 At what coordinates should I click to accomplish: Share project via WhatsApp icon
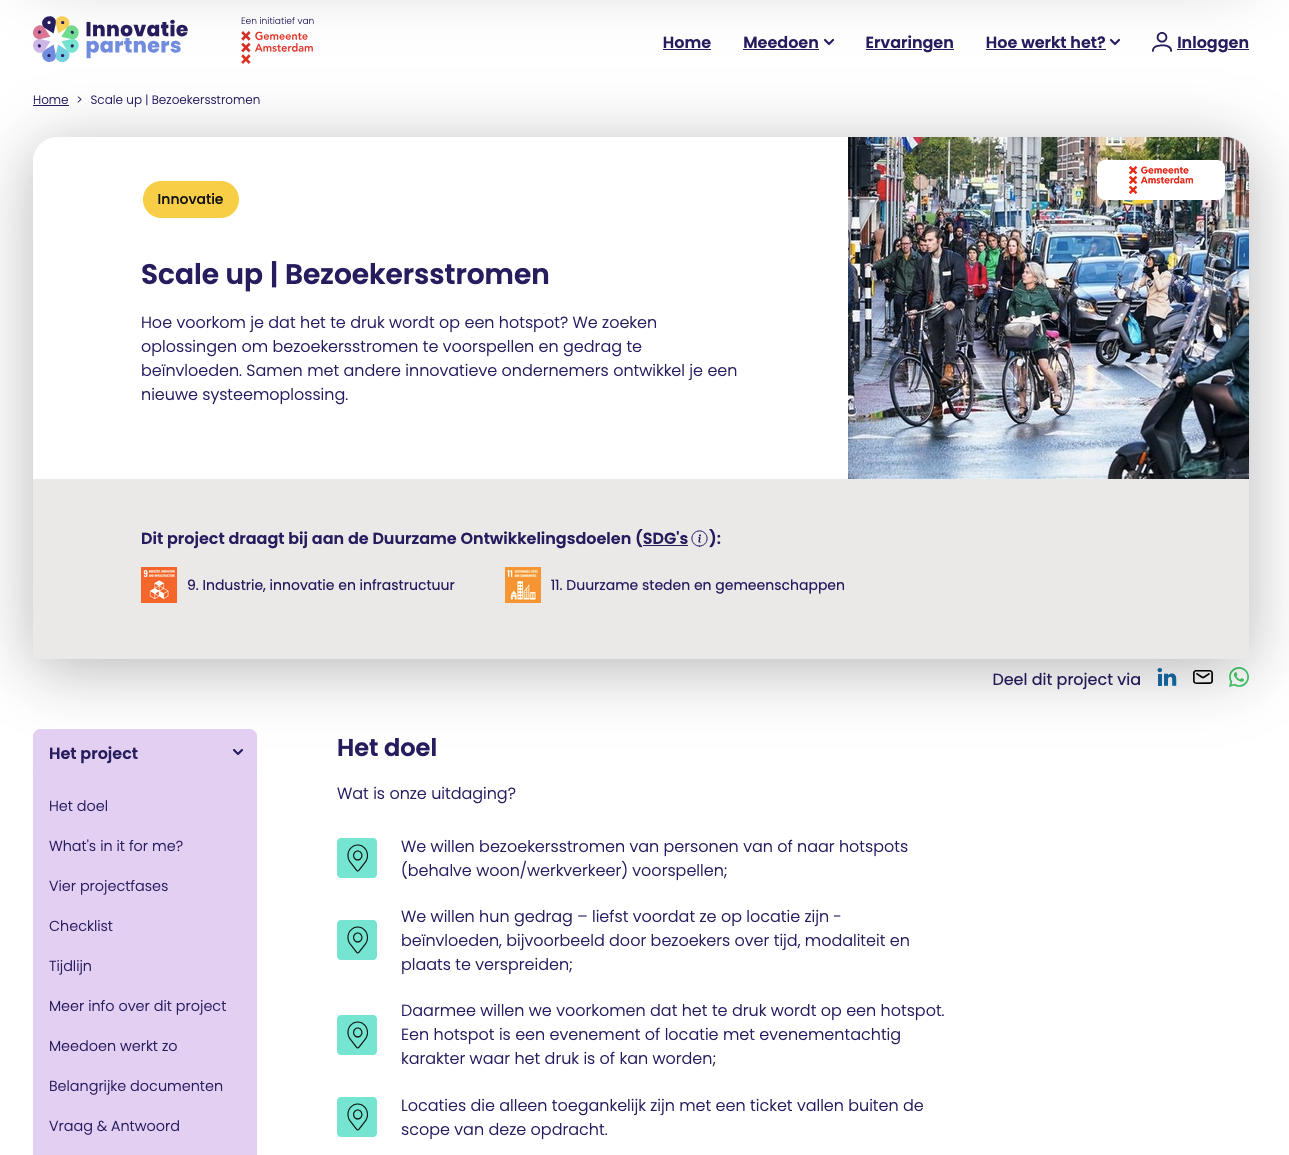click(1239, 678)
